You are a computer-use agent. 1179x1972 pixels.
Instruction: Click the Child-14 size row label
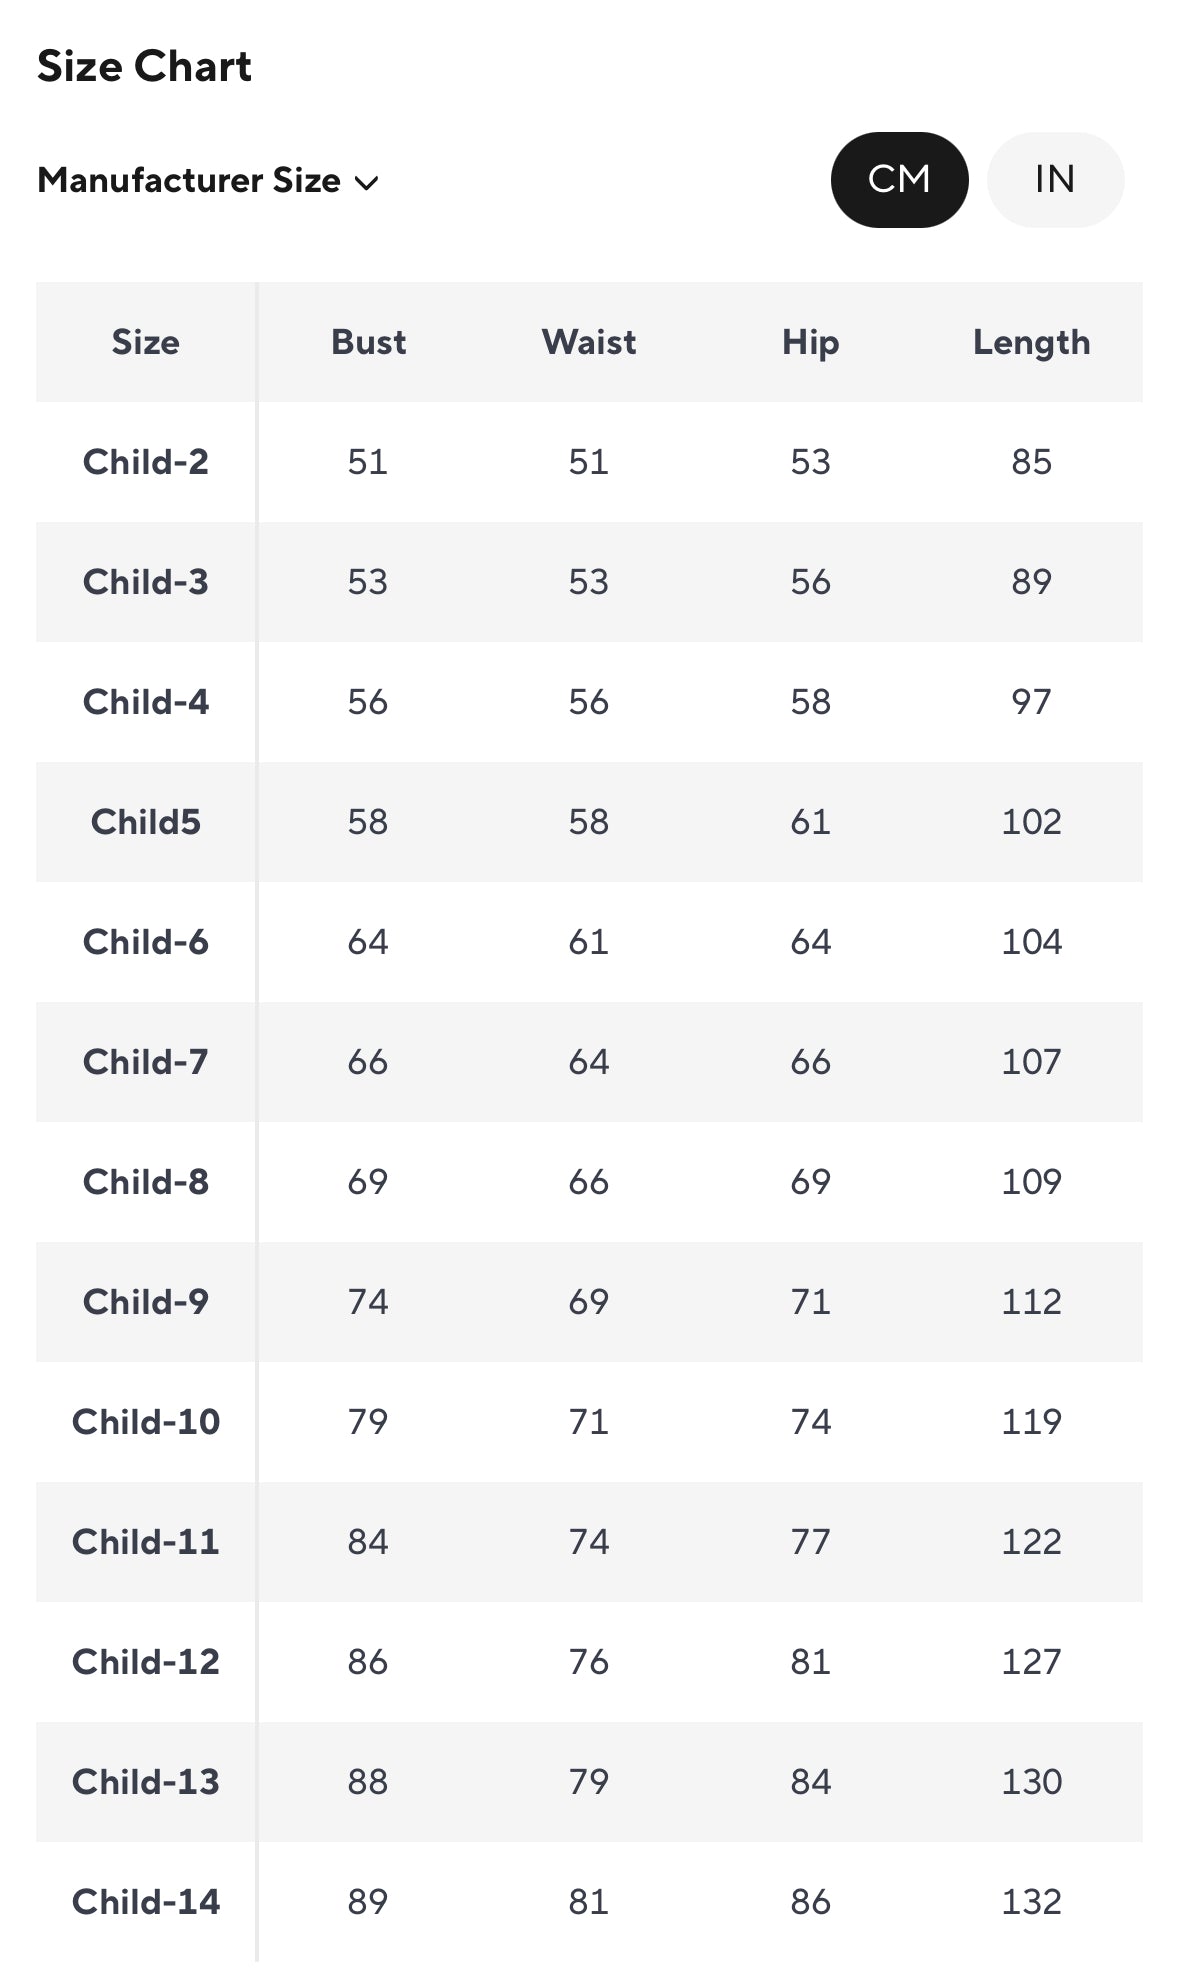146,1902
